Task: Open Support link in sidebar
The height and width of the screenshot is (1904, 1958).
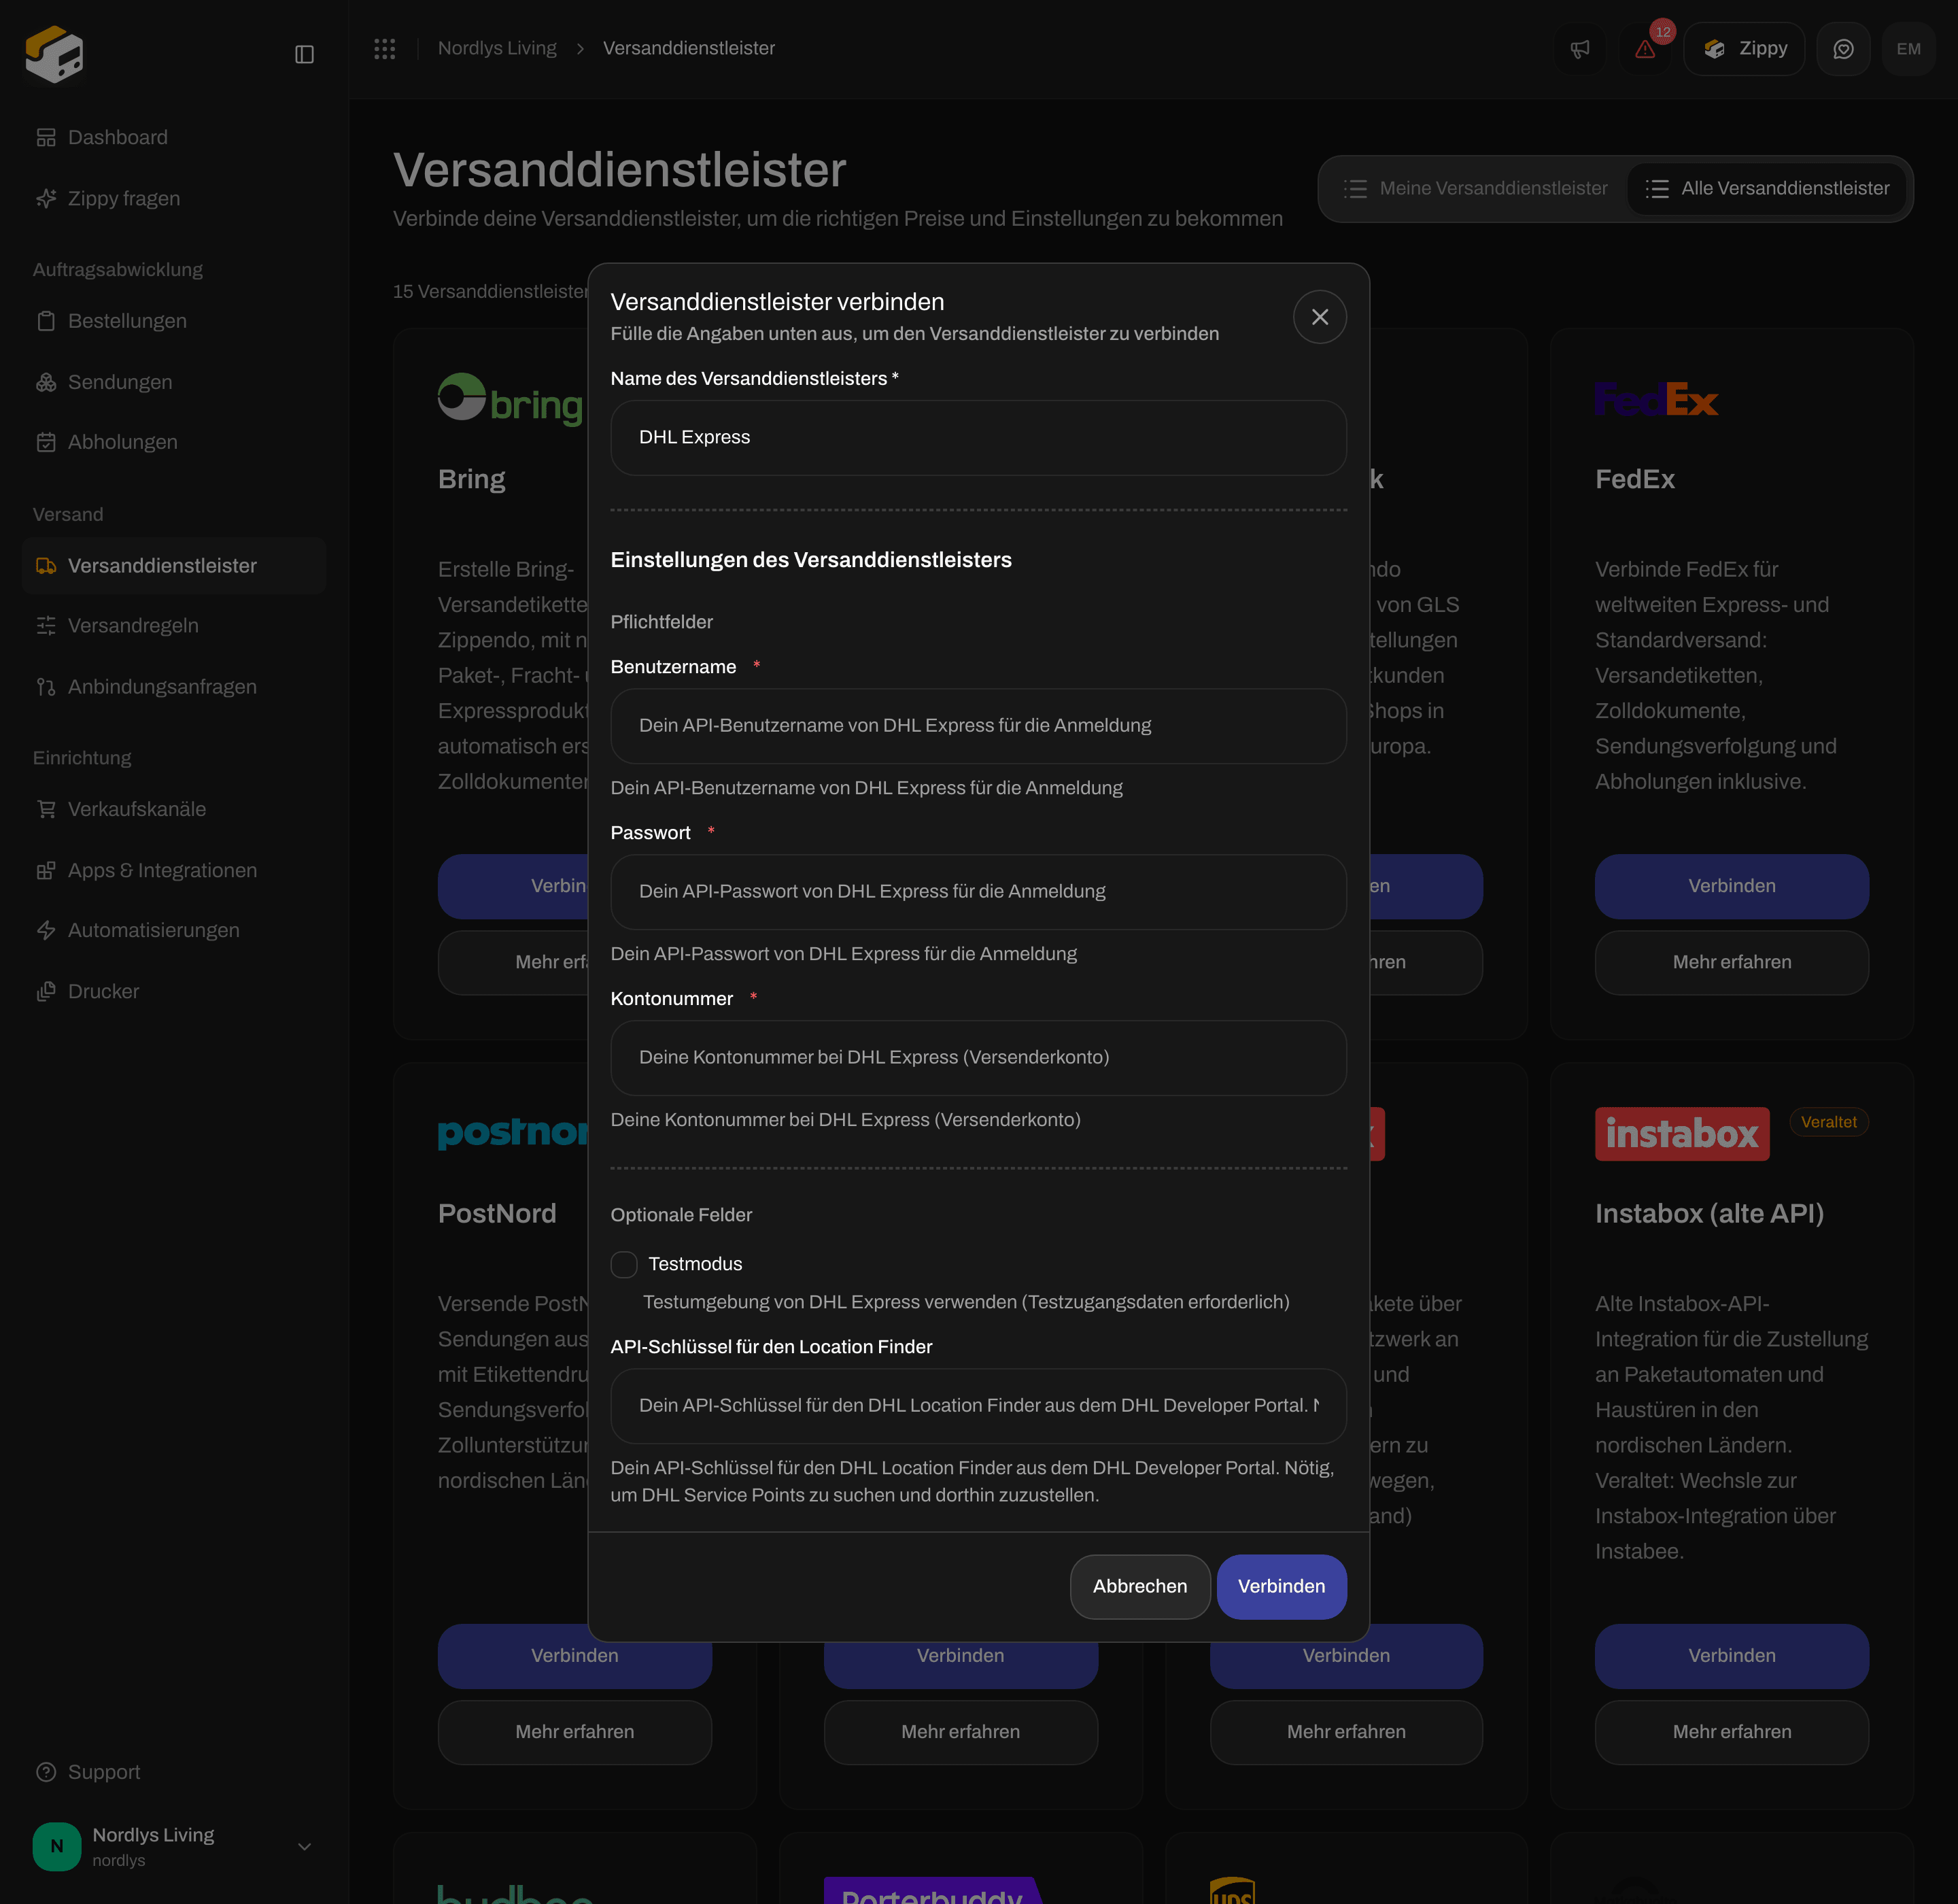Action: (174, 1772)
